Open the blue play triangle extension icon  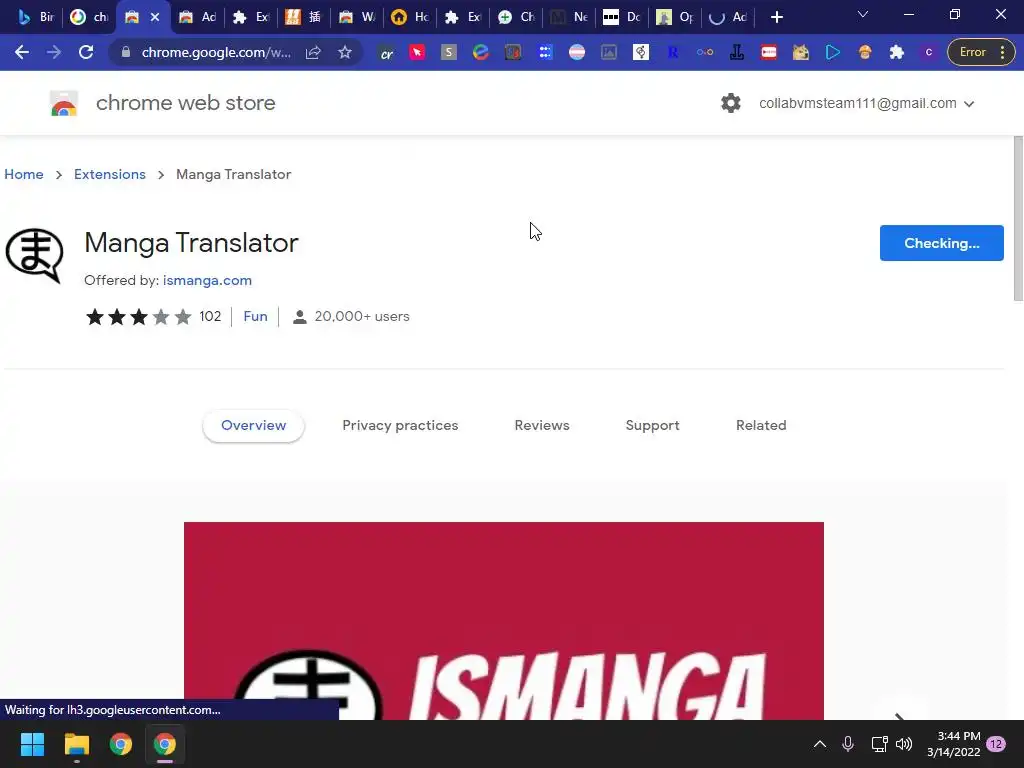[833, 52]
